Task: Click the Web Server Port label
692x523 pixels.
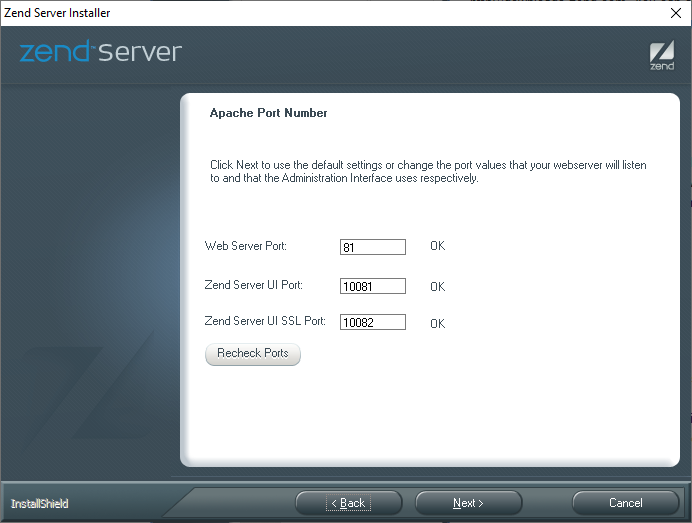Action: 246,246
